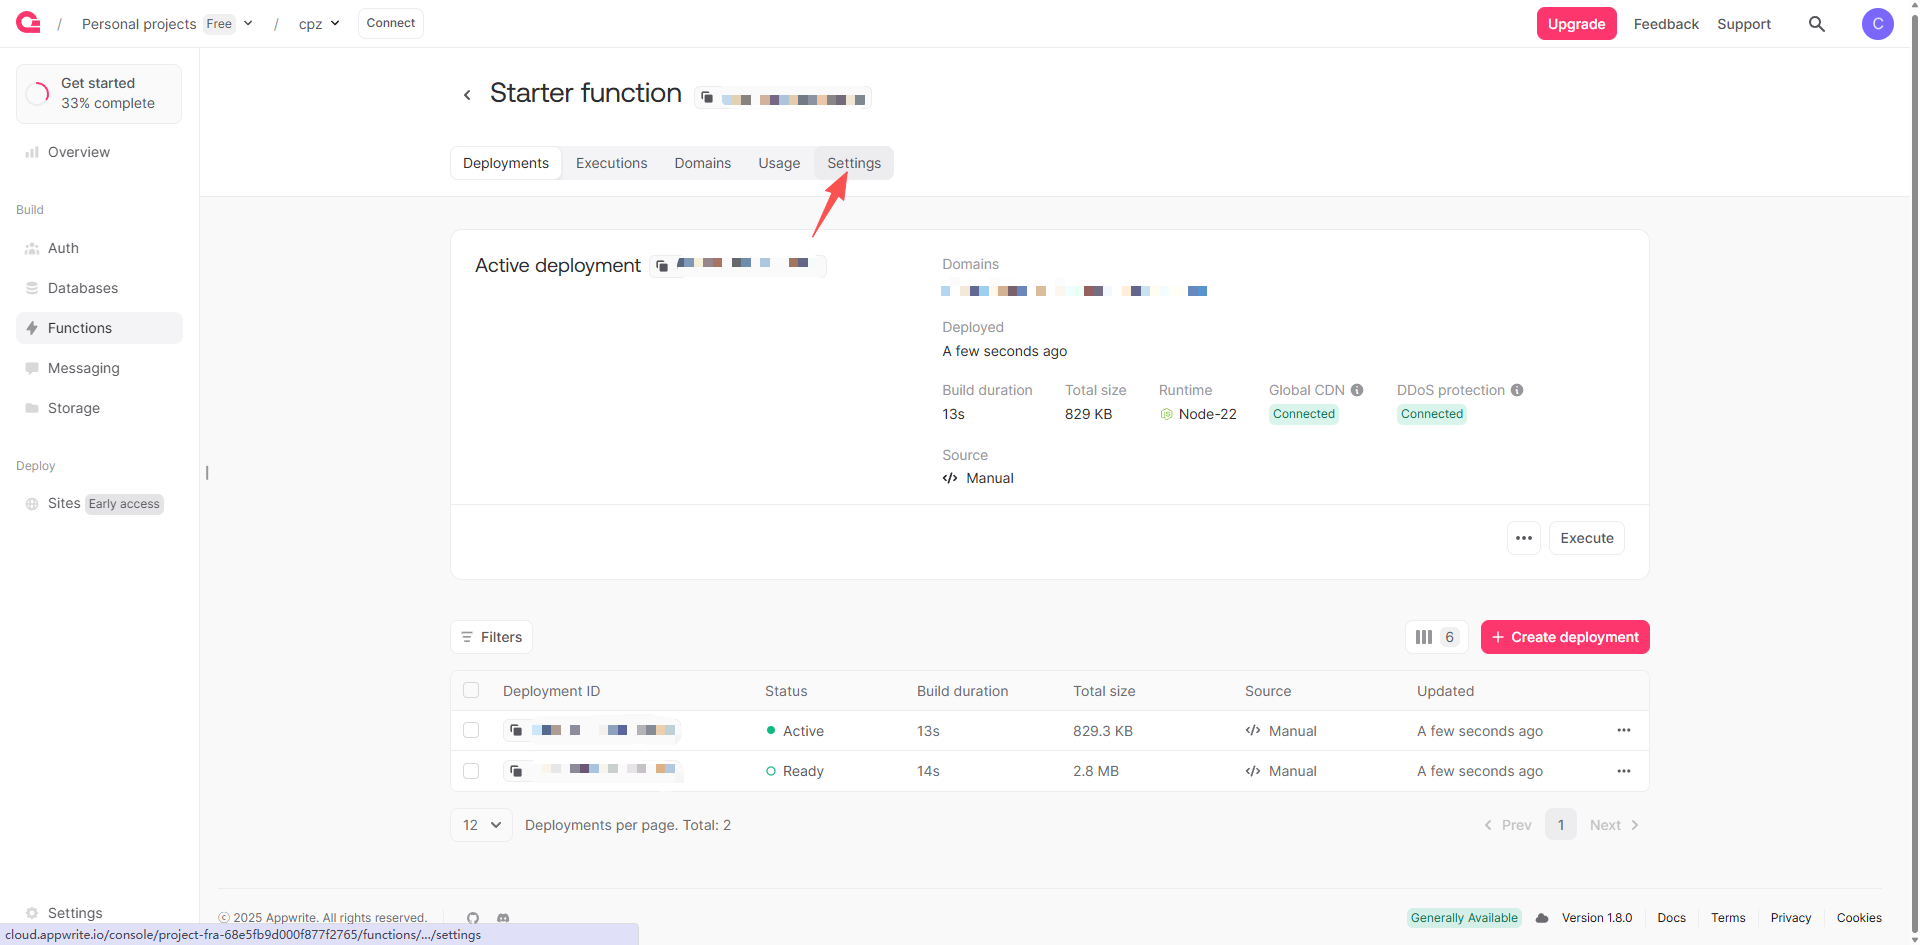Switch to the Executions tab

611,163
